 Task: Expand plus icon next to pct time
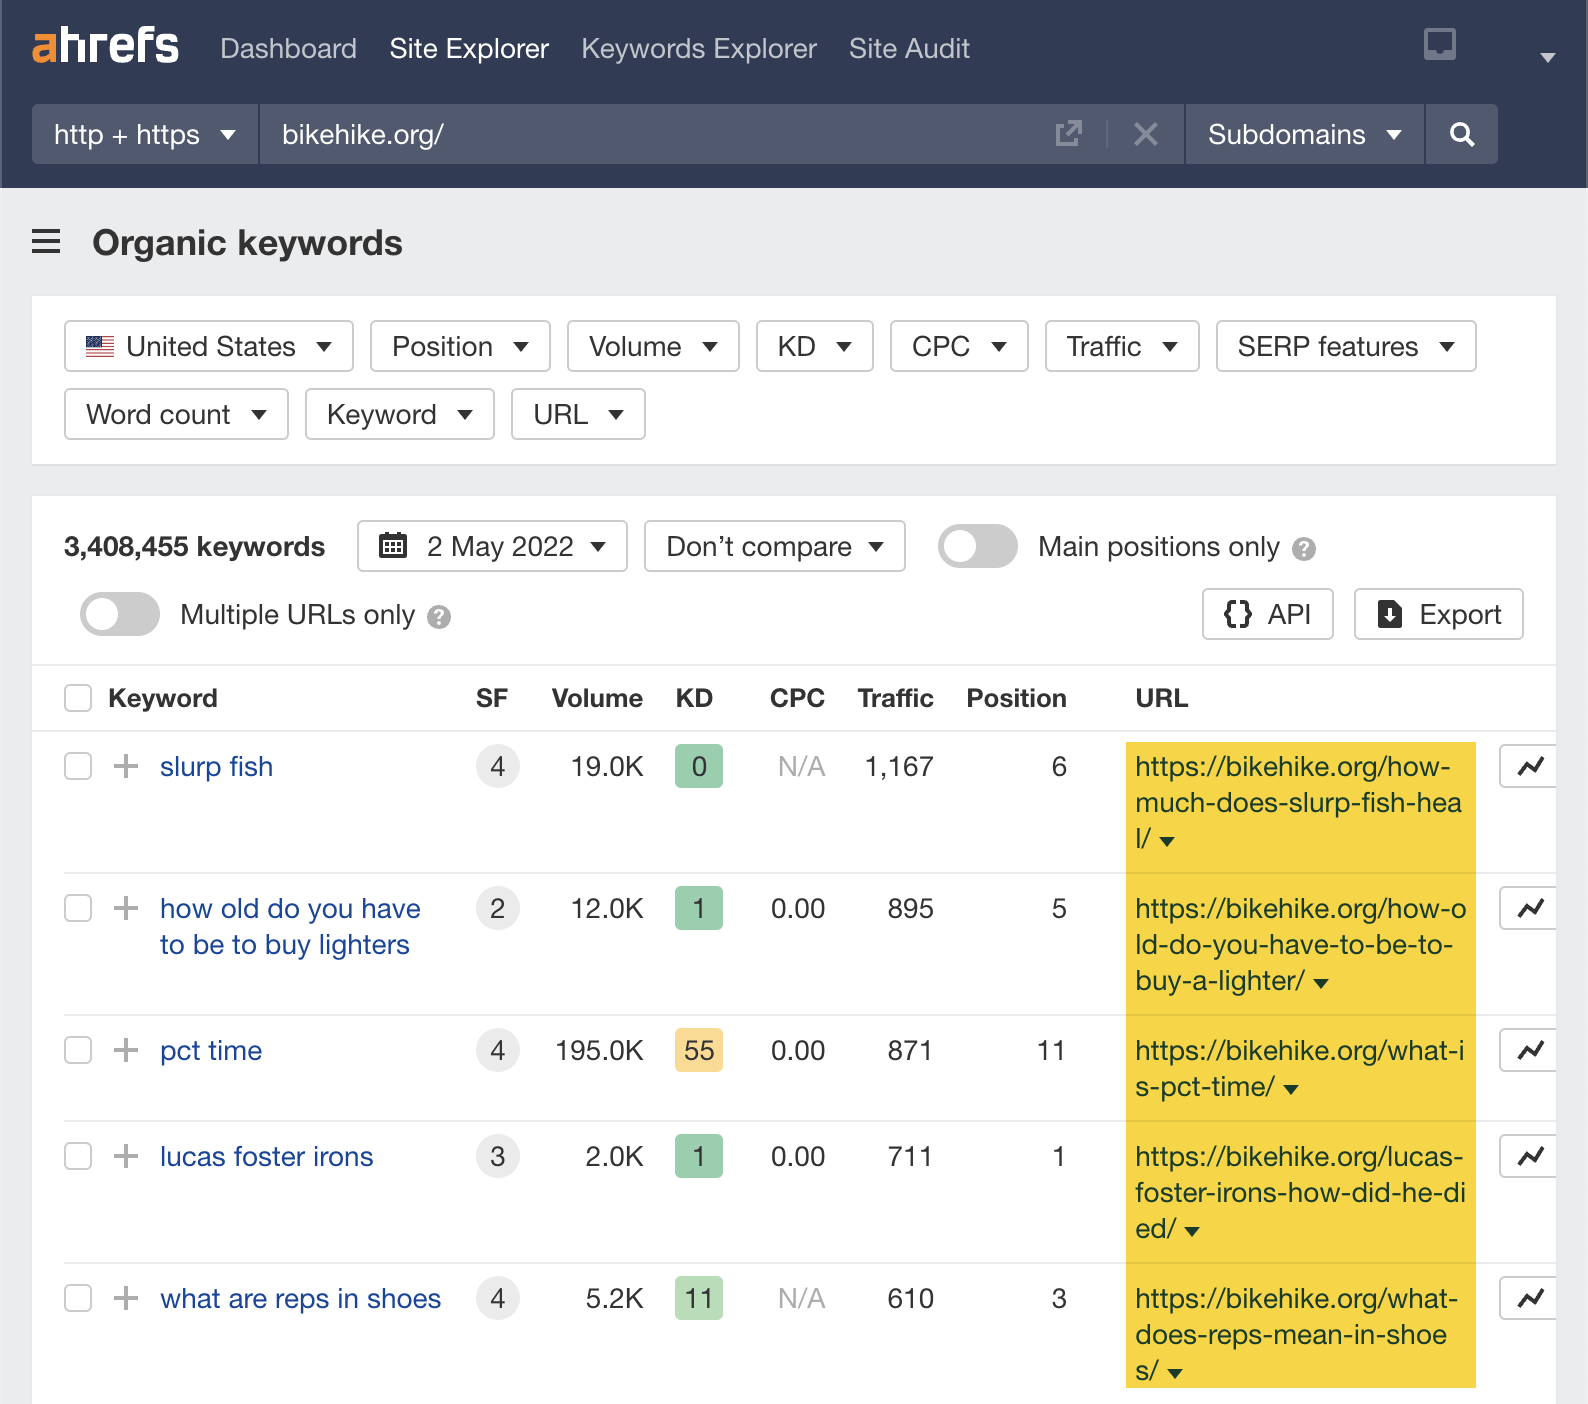click(126, 1050)
